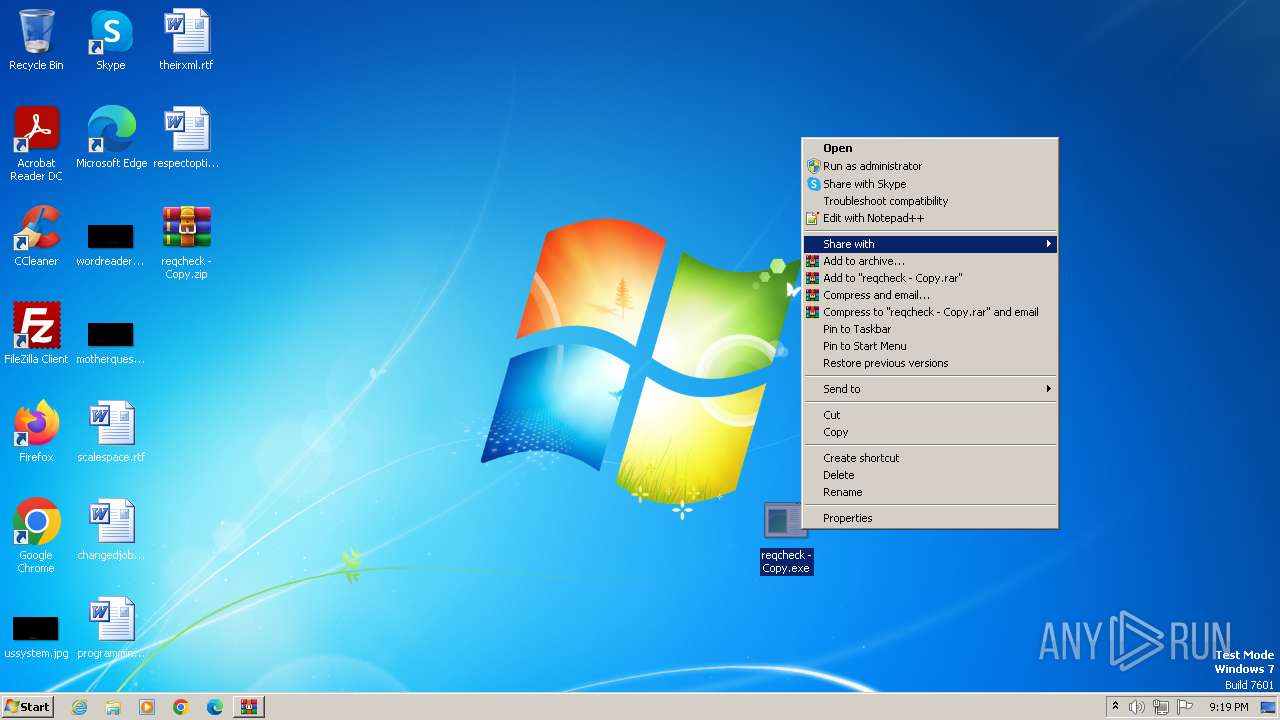Screen dimensions: 1280x720
Task: Choose Troubleshoot compatibility
Action: click(930, 201)
